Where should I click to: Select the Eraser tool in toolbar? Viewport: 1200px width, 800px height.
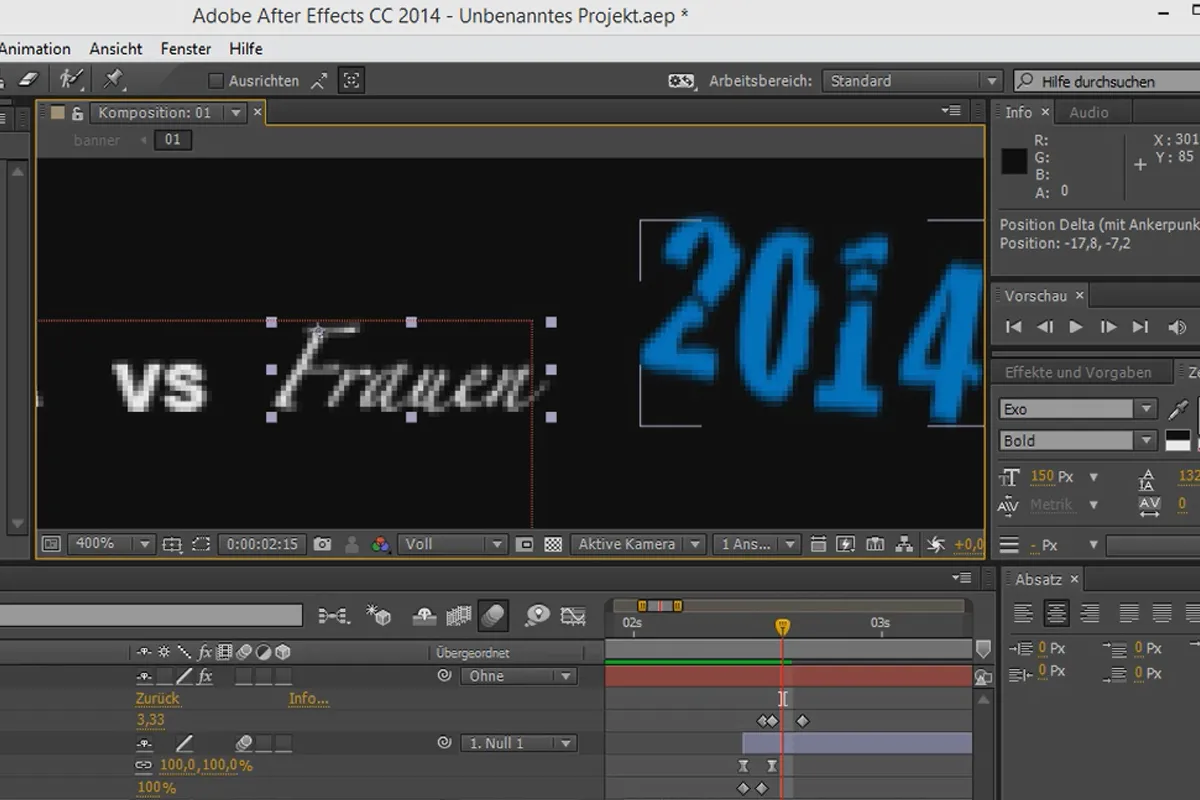click(x=27, y=79)
